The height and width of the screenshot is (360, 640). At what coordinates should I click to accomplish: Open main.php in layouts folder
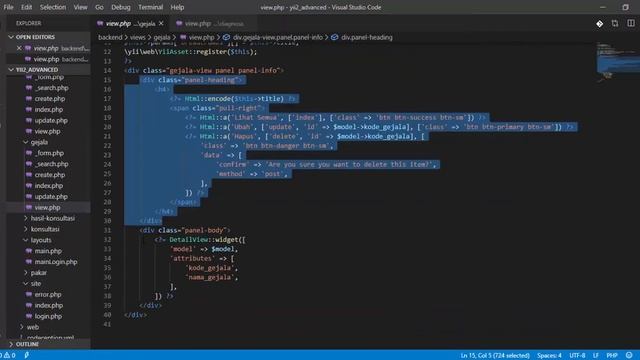(48, 251)
